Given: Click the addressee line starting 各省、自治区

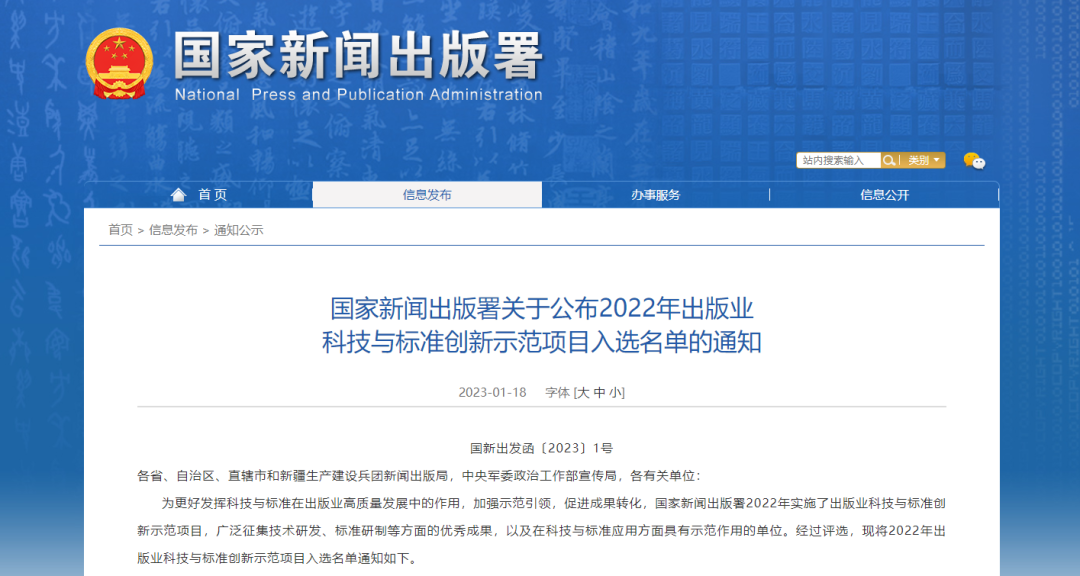Looking at the screenshot, I should click(x=419, y=476).
